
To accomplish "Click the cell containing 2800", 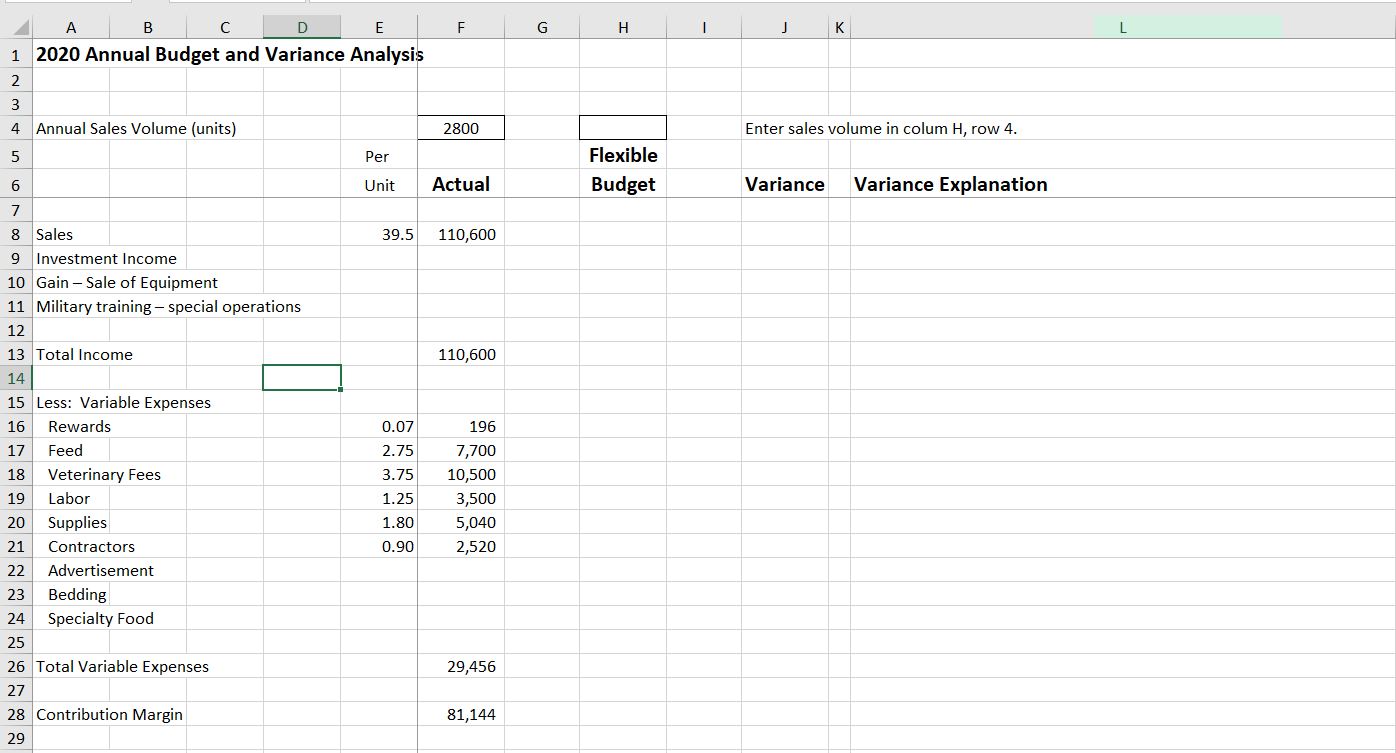I will tap(460, 127).
